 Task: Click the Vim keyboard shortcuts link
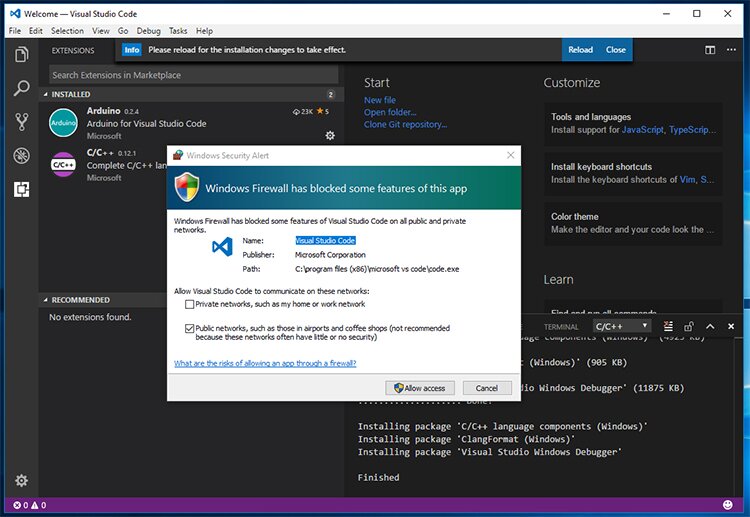(687, 179)
